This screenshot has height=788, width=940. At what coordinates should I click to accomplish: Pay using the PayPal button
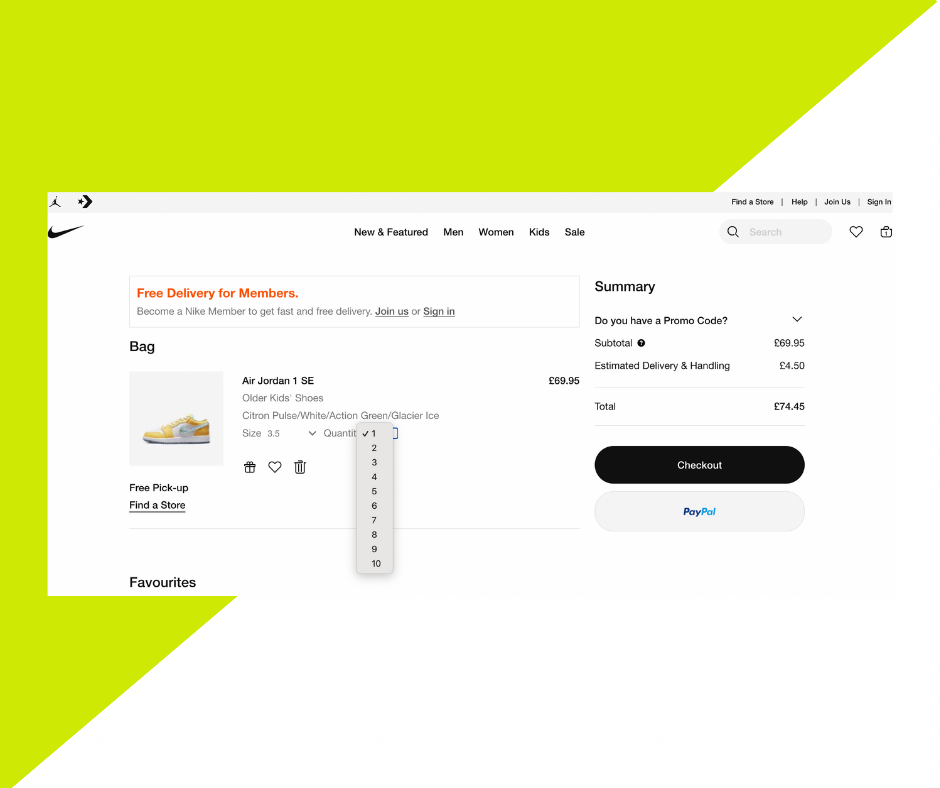699,512
